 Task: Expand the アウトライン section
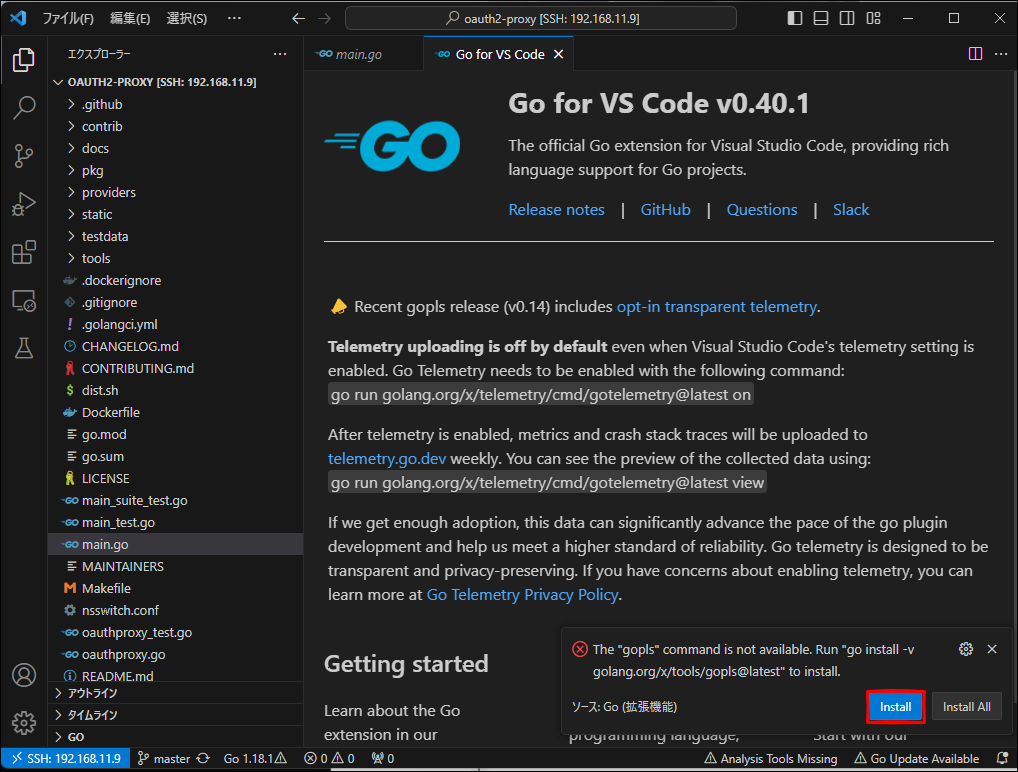92,693
